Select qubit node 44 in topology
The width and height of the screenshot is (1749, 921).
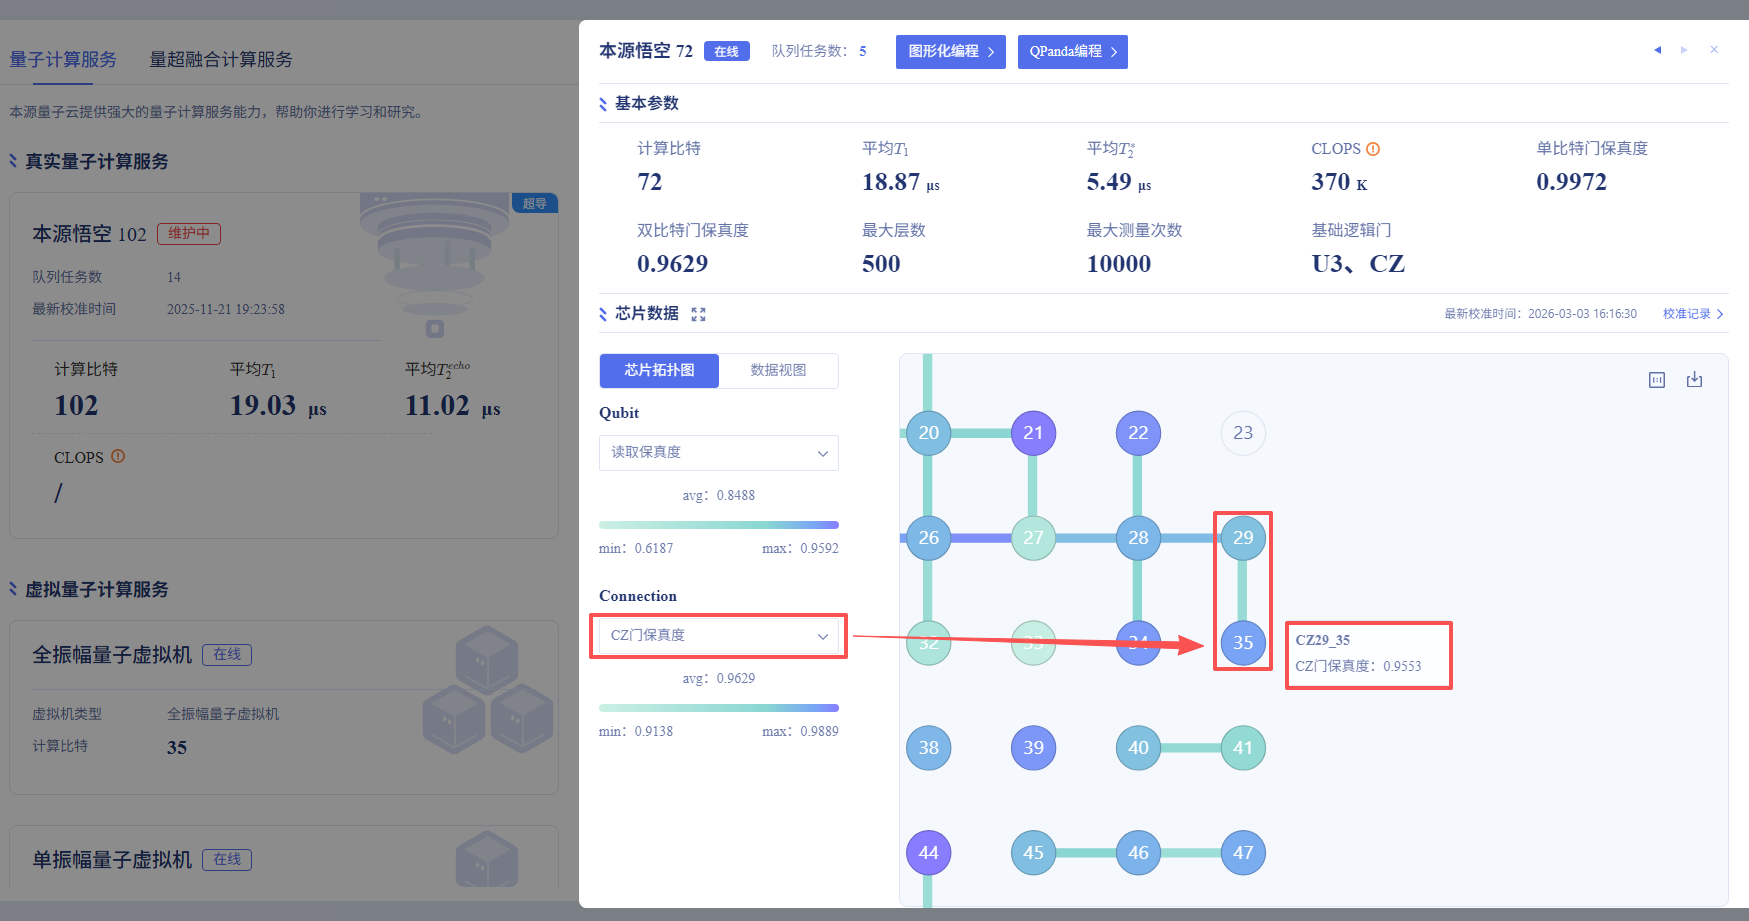(928, 853)
